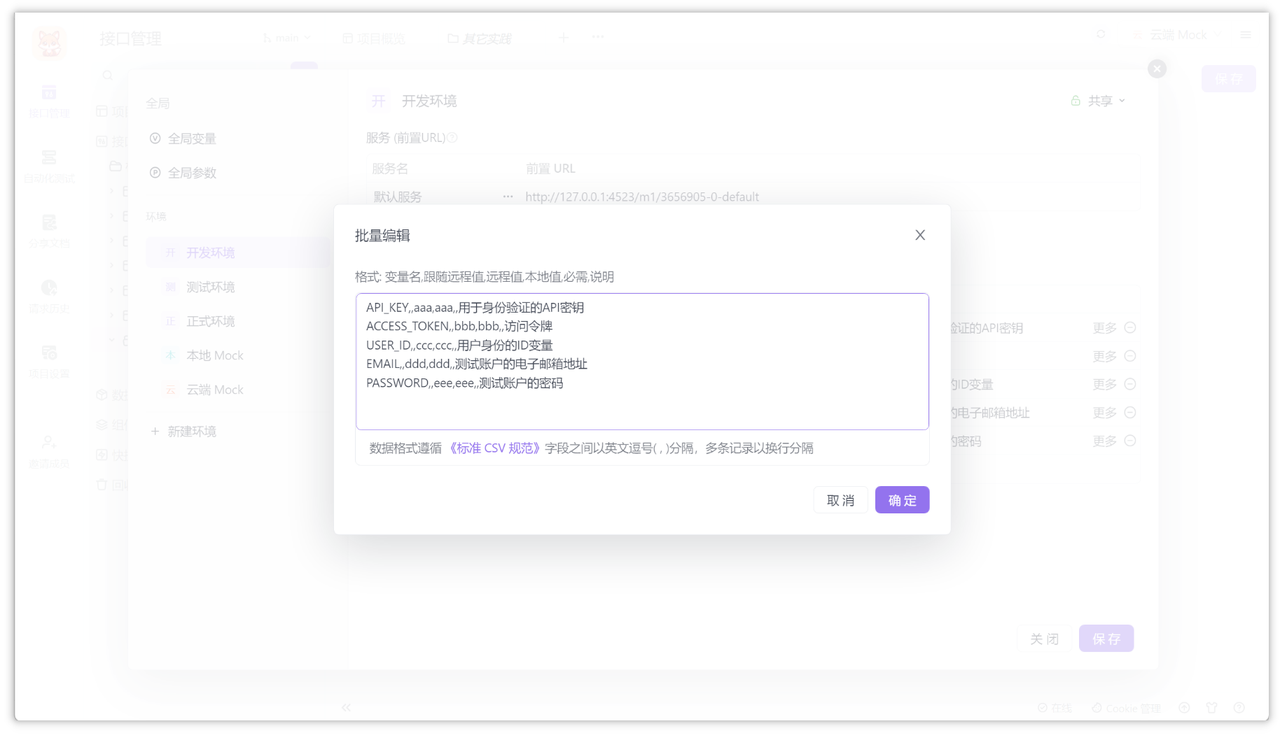The image size is (1280, 740).
Task: Open the tab bar more options ellipsis
Action: pyautogui.click(x=598, y=37)
